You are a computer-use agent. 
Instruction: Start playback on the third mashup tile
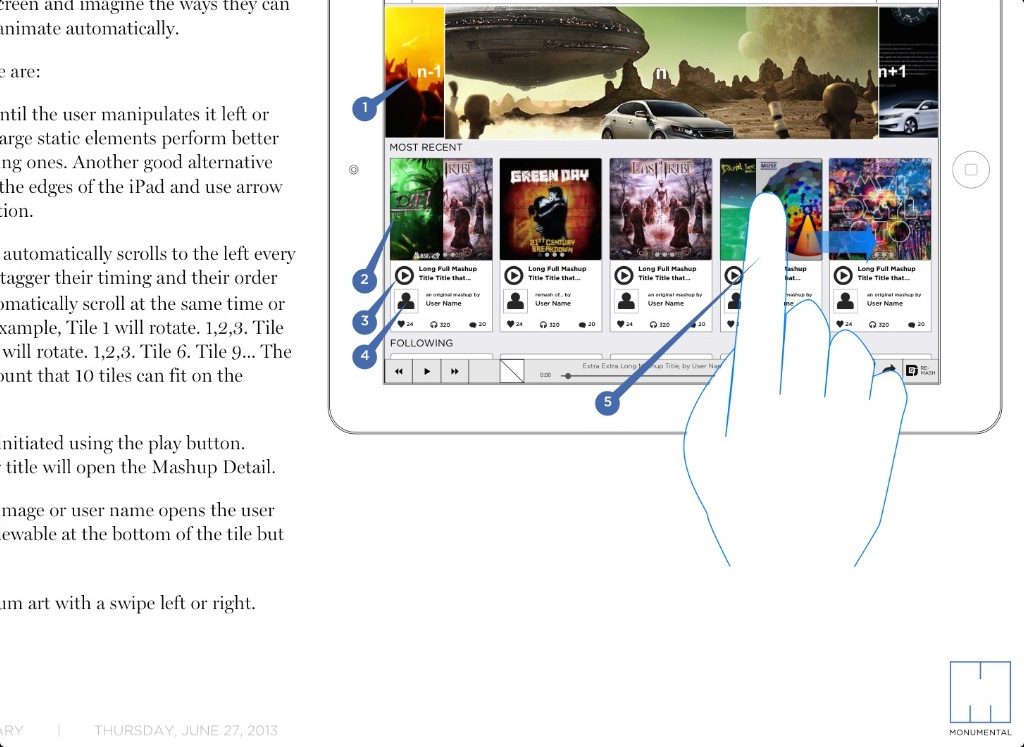pyautogui.click(x=623, y=275)
